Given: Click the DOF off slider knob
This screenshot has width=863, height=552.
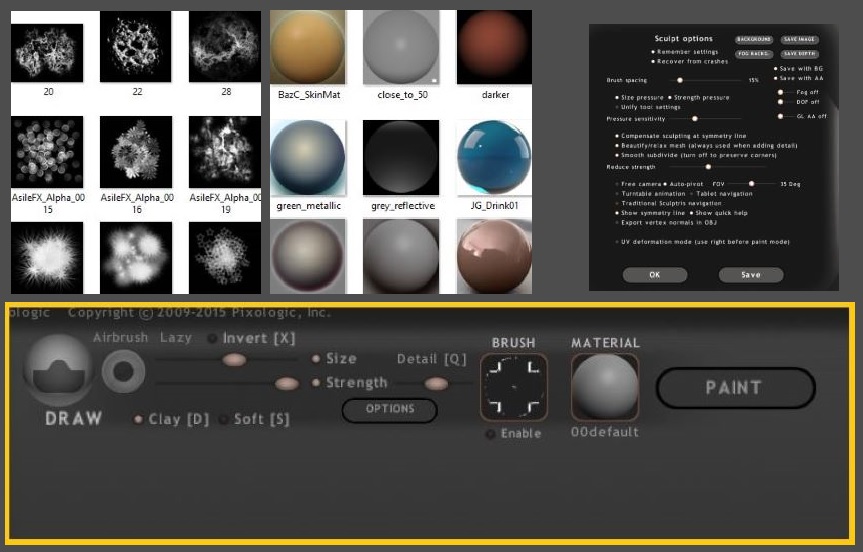Looking at the screenshot, I should 780,102.
